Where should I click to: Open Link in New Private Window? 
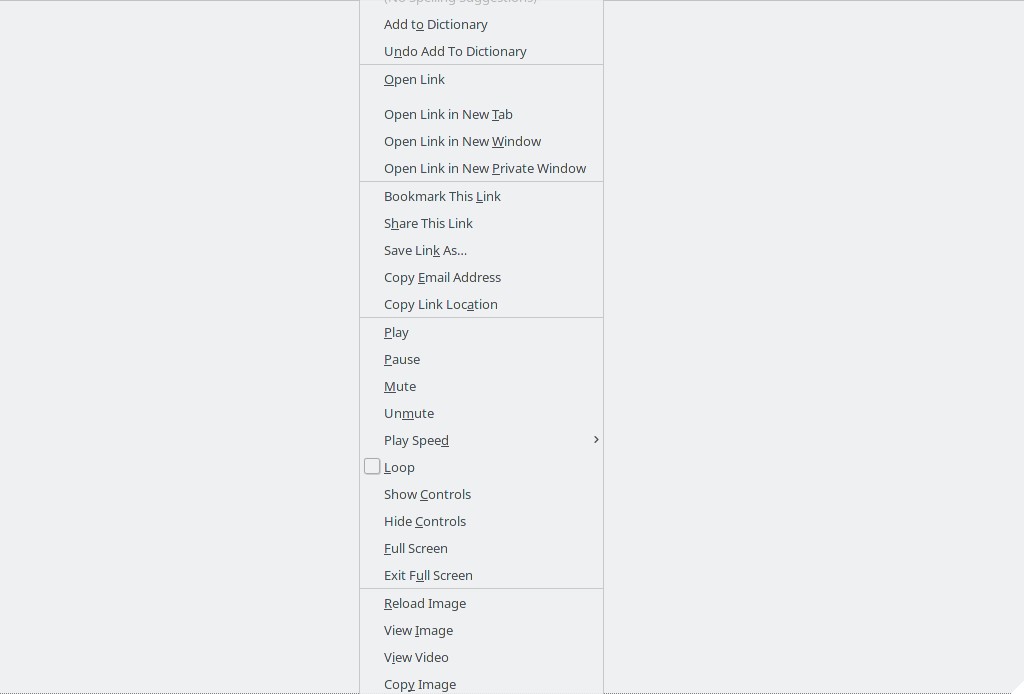click(481, 168)
